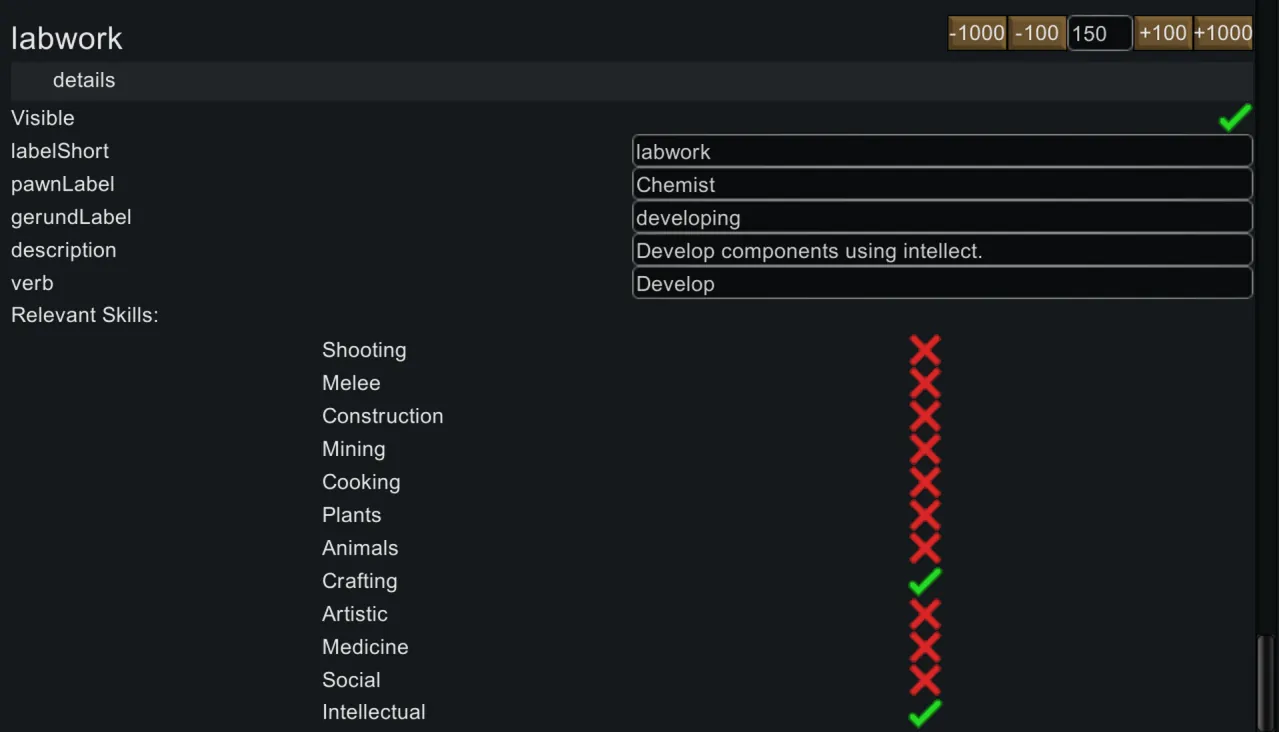Enable Mining as a relevant skill
The image size is (1279, 732).
925,449
